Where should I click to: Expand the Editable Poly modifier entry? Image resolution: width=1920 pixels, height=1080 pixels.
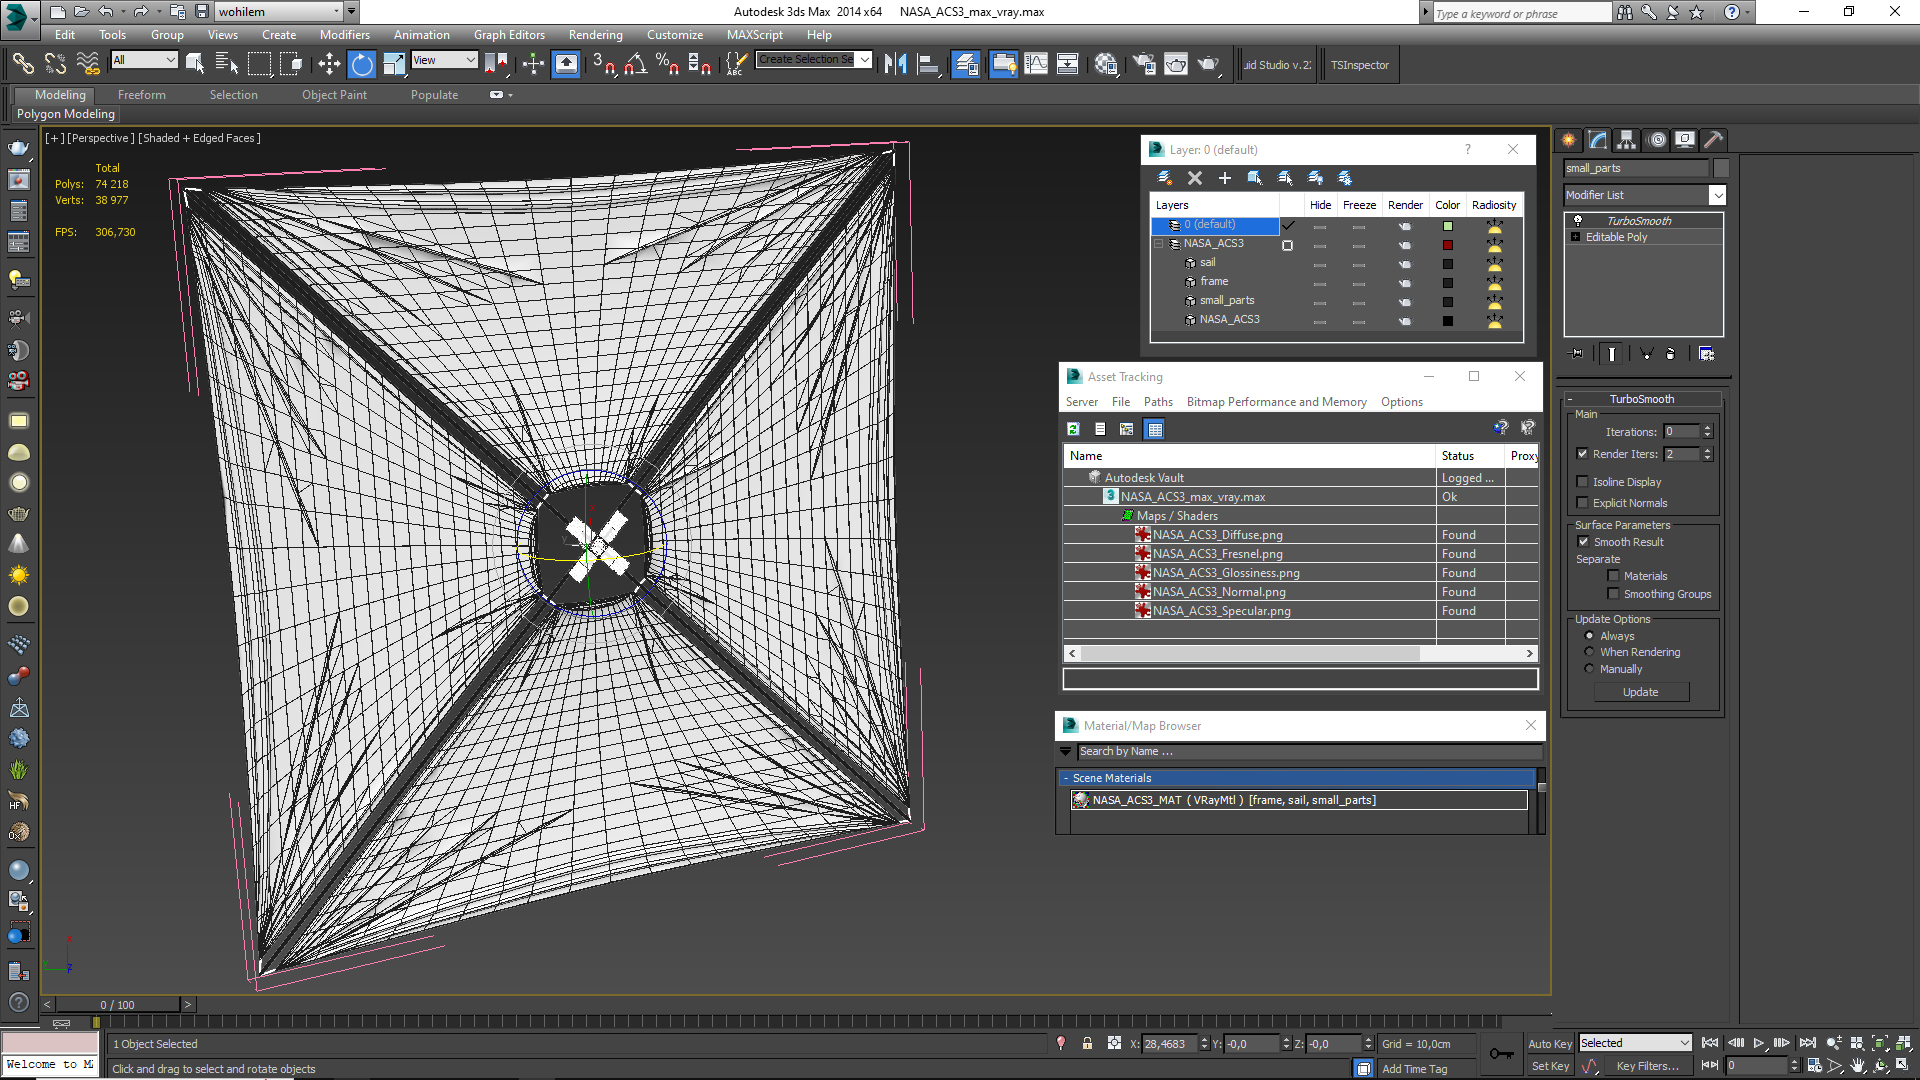[1575, 237]
